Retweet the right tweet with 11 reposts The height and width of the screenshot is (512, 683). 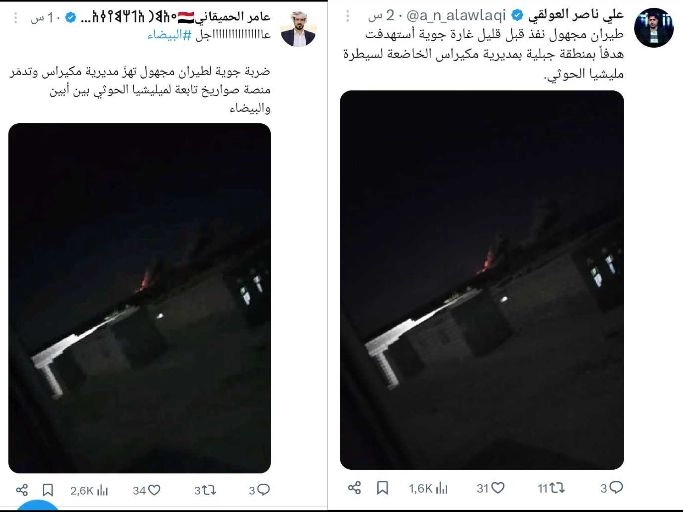click(551, 488)
